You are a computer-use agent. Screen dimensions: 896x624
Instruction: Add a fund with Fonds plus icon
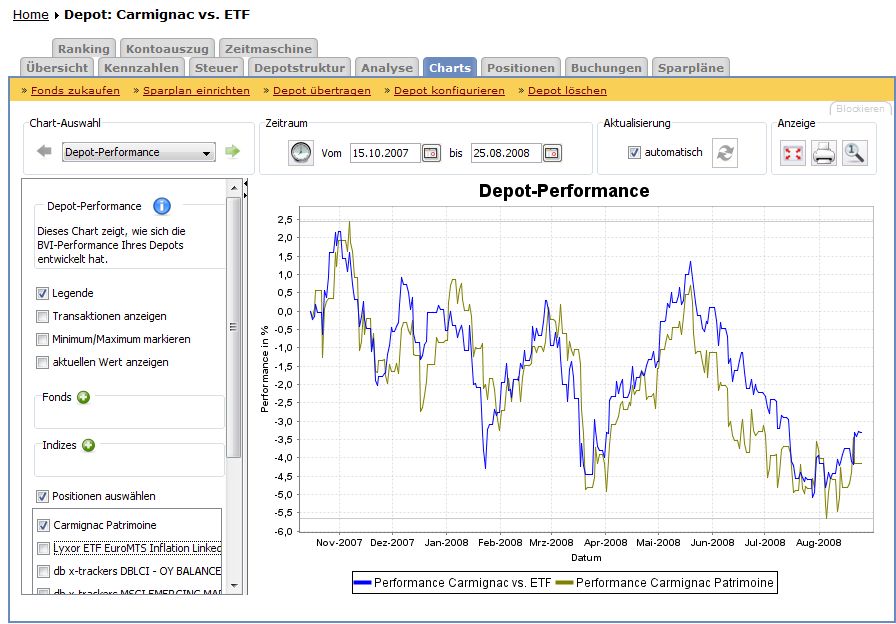(x=83, y=397)
